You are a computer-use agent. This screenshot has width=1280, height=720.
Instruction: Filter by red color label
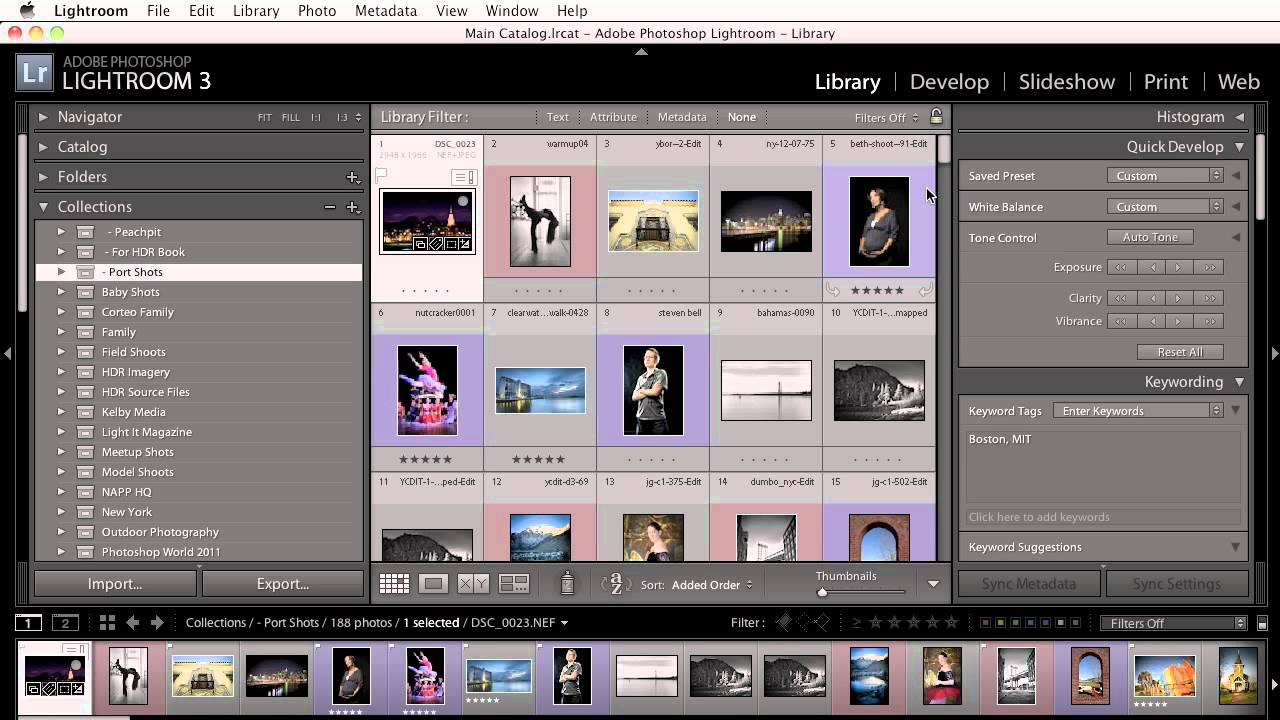click(x=985, y=623)
